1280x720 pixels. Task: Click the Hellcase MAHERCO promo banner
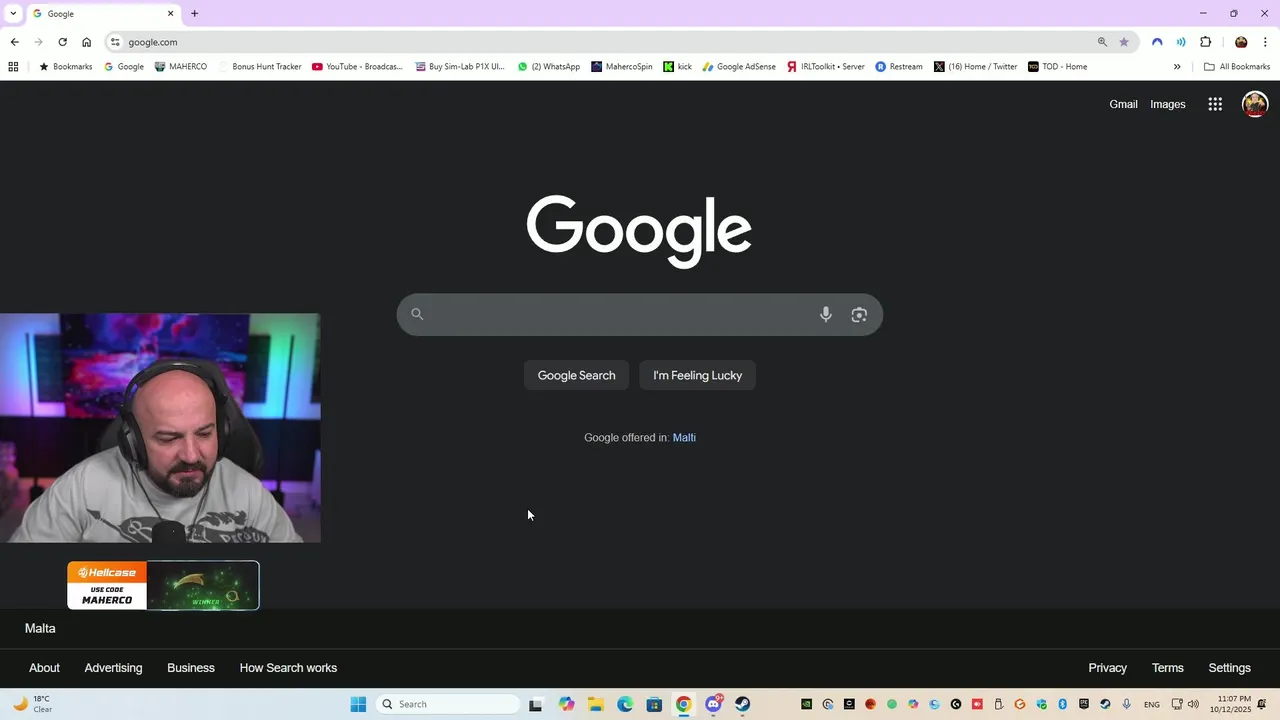coord(163,585)
